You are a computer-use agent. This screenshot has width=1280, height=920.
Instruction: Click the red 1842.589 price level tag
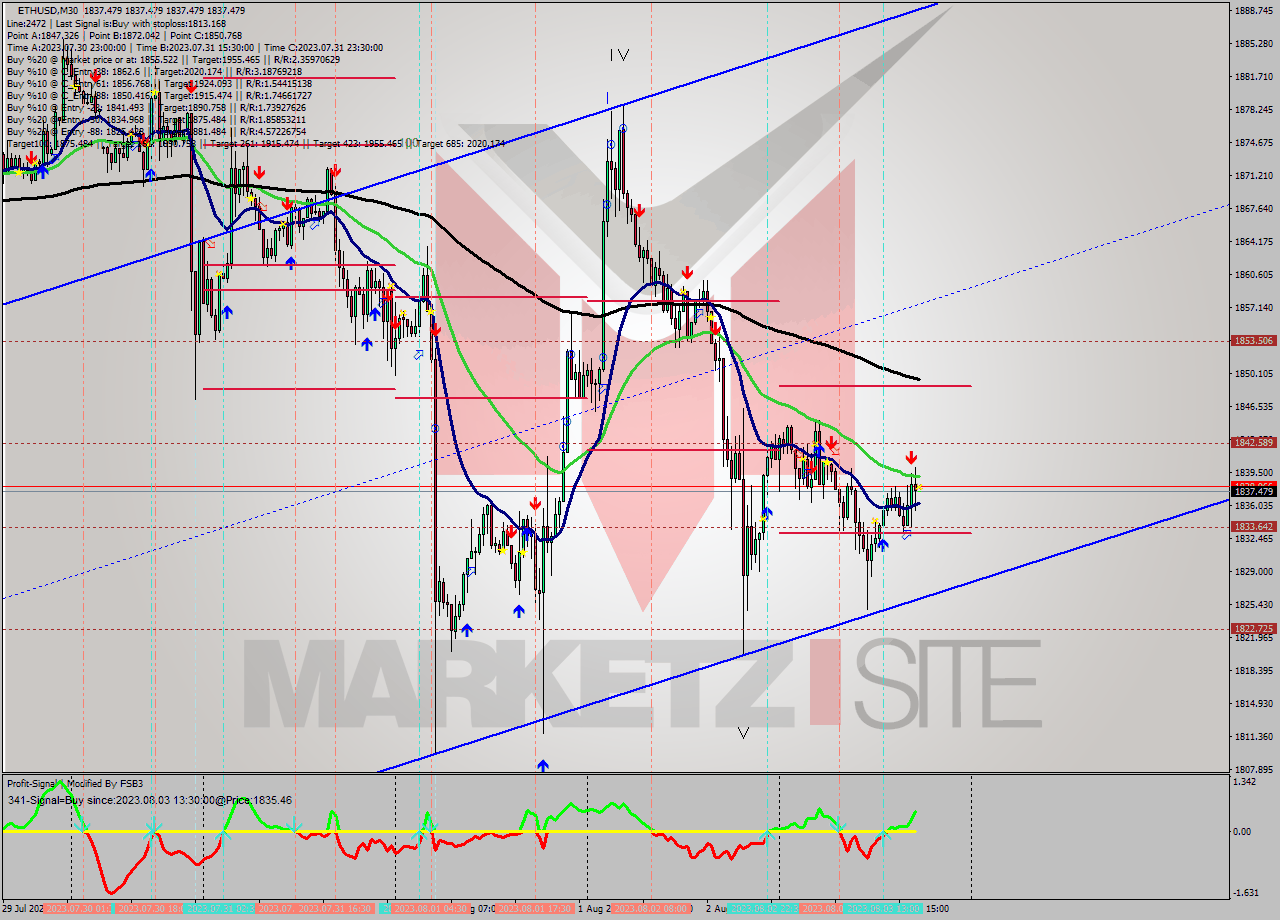[x=1253, y=442]
